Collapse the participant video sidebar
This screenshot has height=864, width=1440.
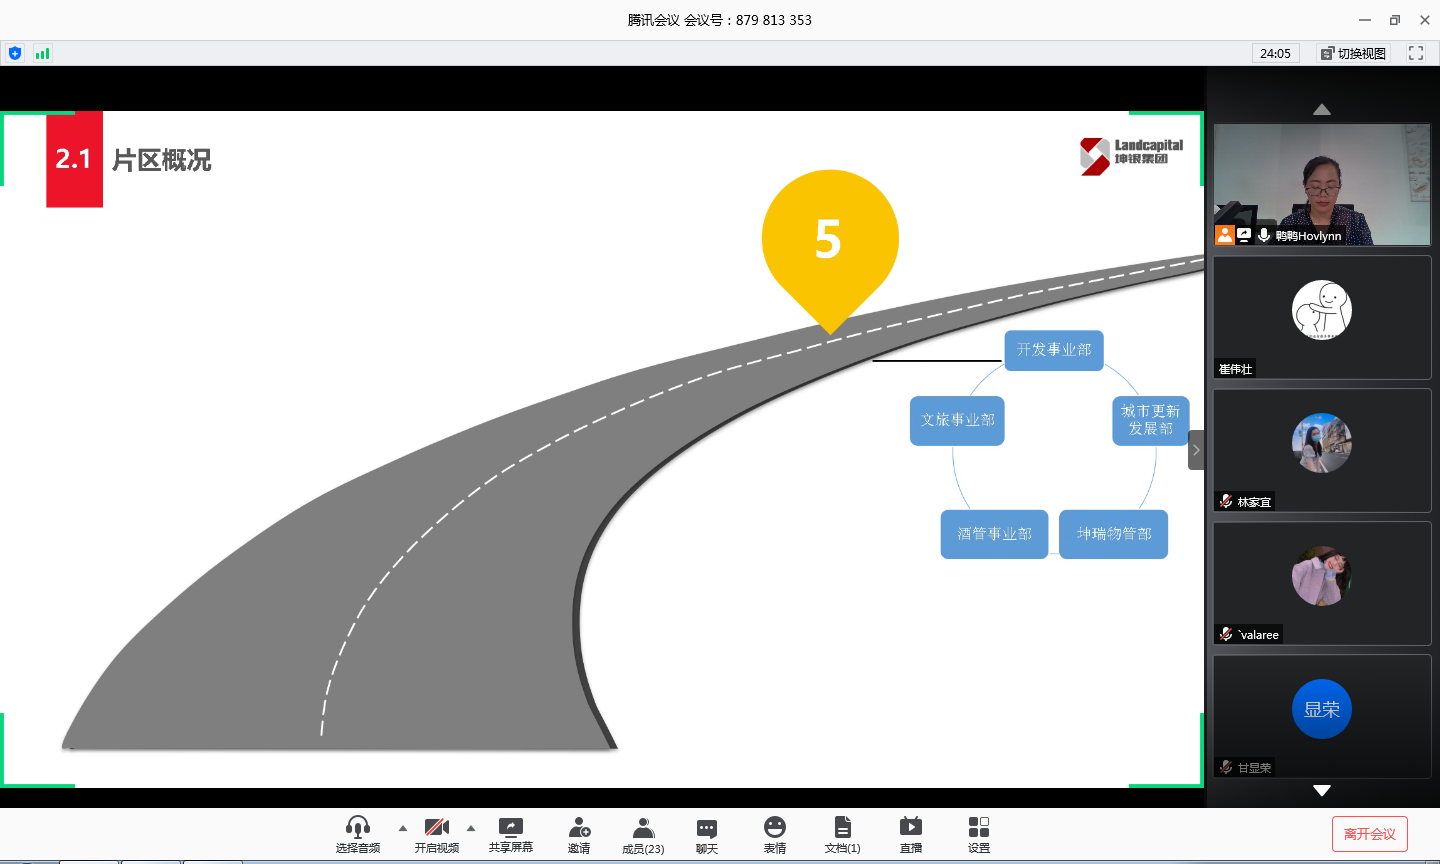click(1196, 450)
